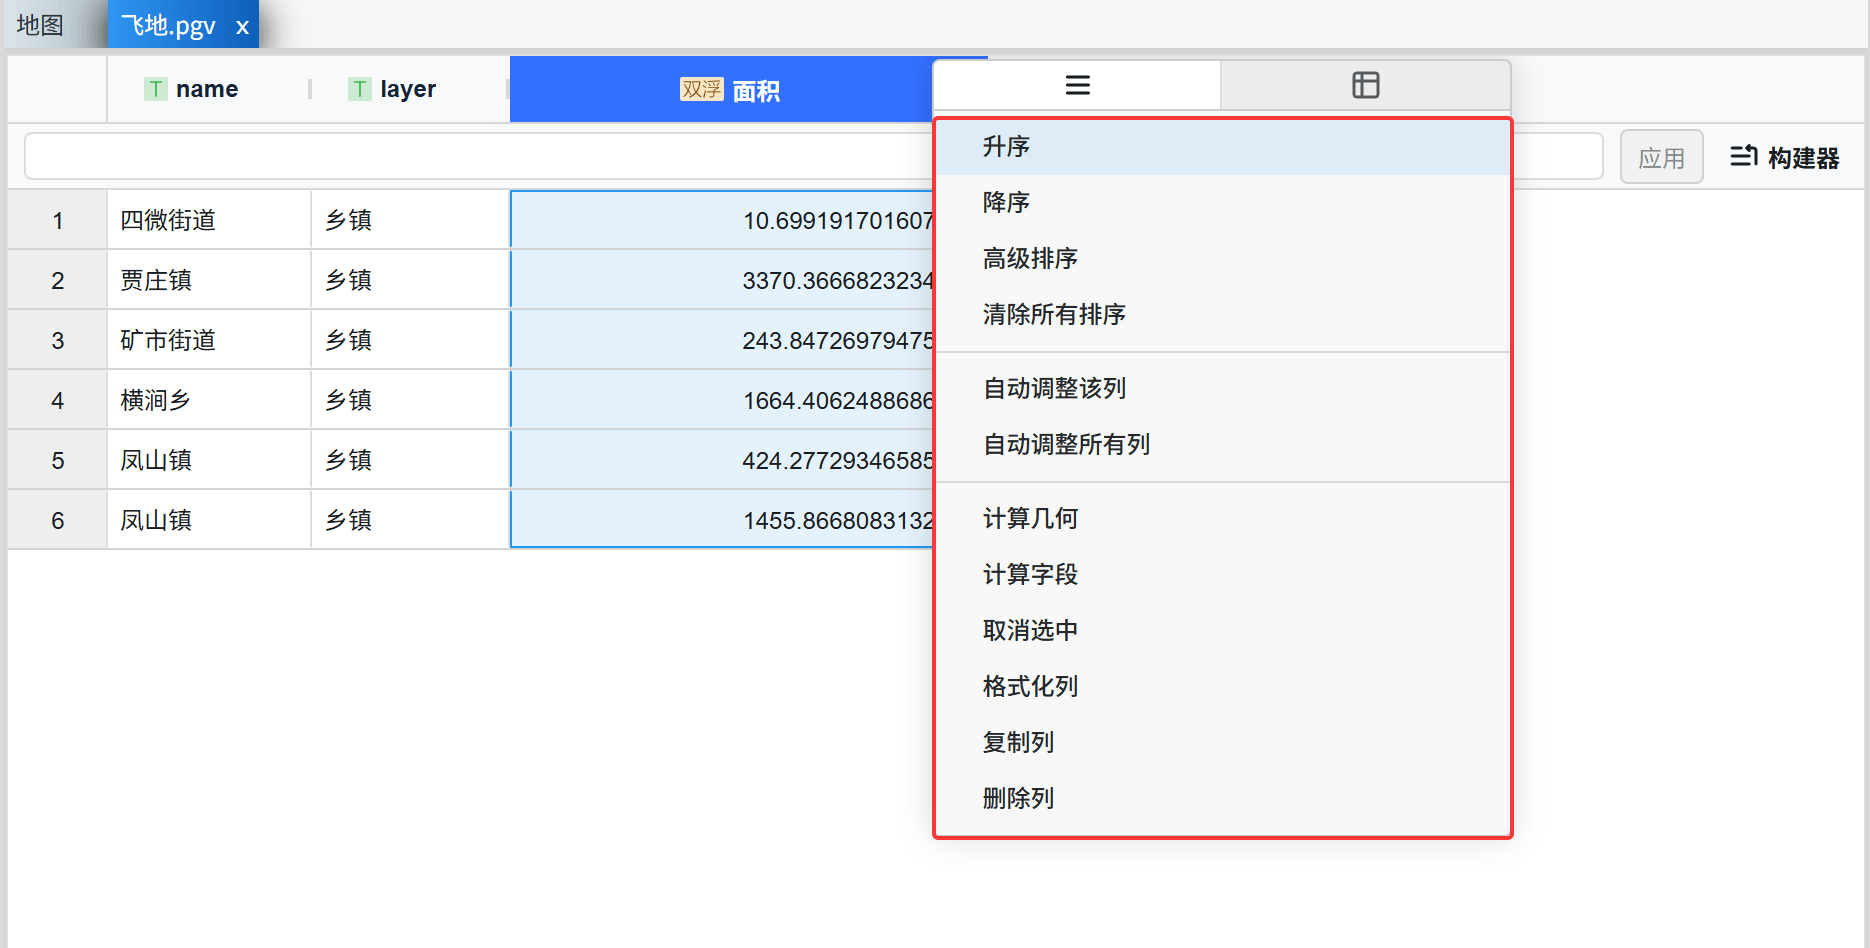Viewport: 1870px width, 948px height.
Task: Click the text type icon beside name
Action: (156, 89)
